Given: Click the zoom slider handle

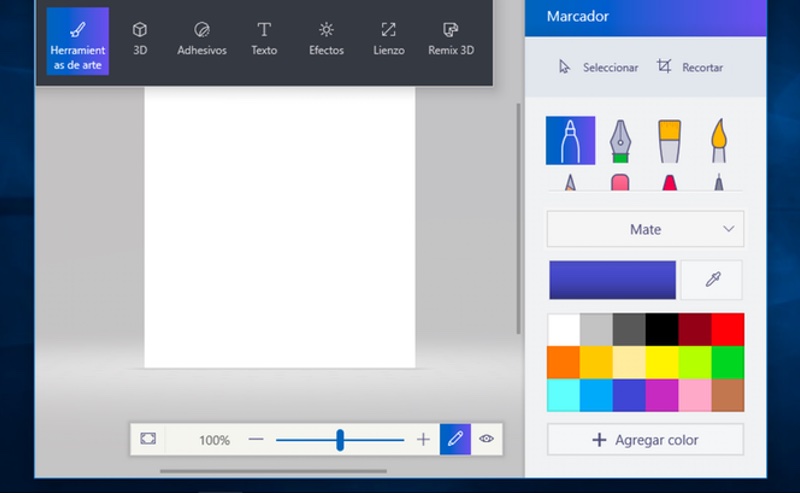Looking at the screenshot, I should point(340,439).
